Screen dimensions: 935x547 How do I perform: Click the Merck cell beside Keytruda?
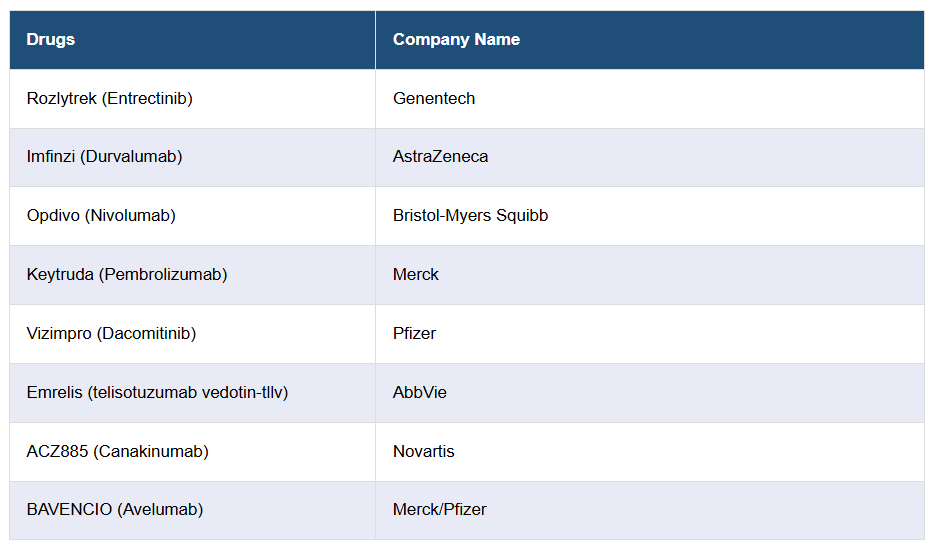[x=416, y=274]
